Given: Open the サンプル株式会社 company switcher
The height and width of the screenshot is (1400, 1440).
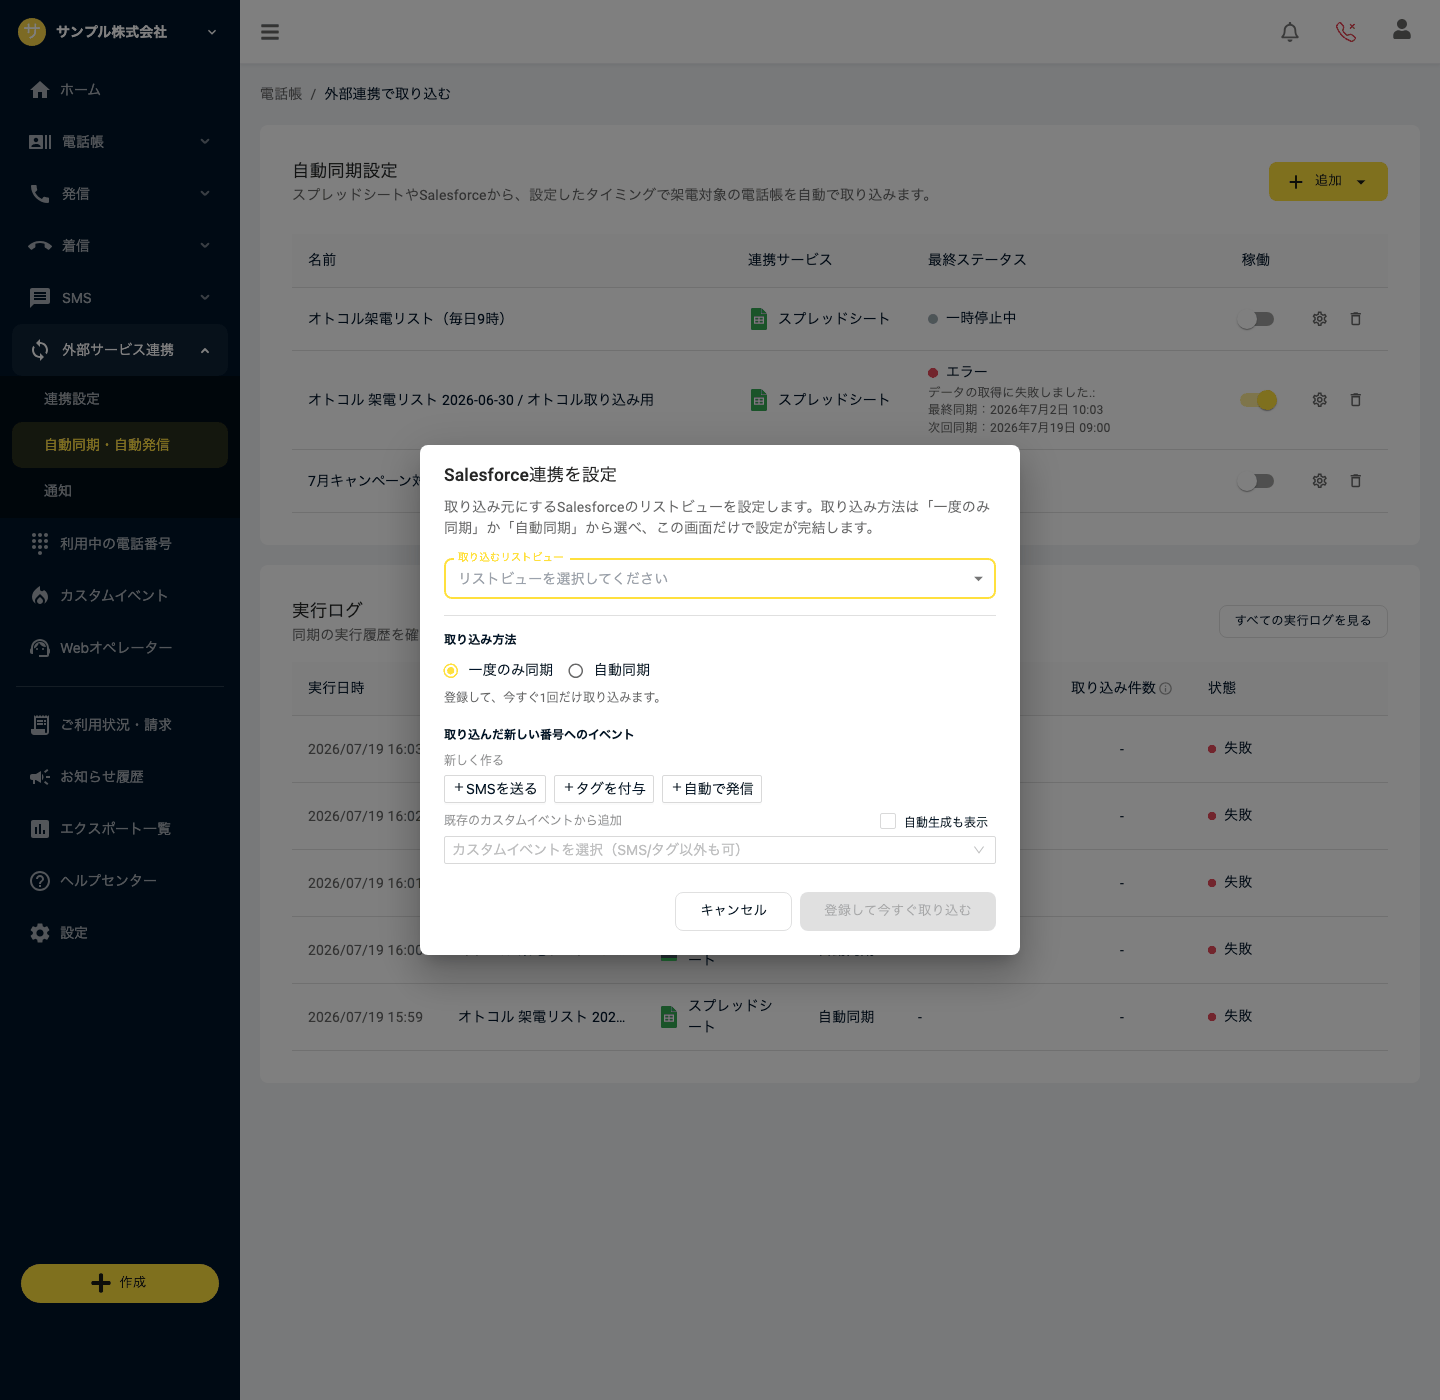Looking at the screenshot, I should (118, 32).
